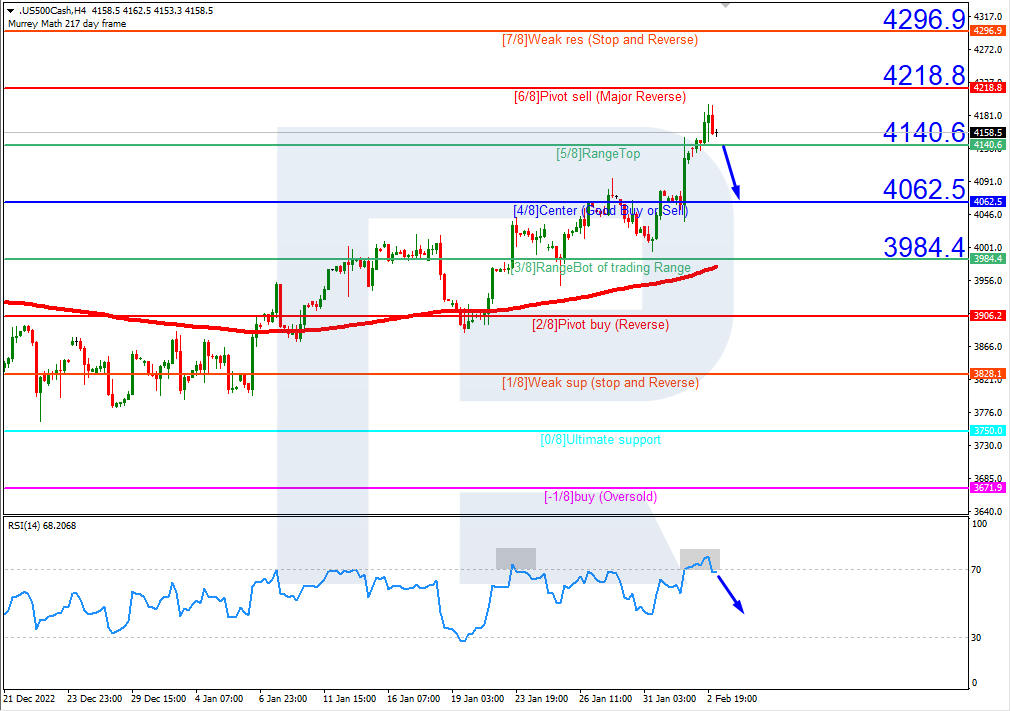Screen dimensions: 1011x711
Task: Click the cyan 3750.0 price tag on axis
Action: point(986,431)
